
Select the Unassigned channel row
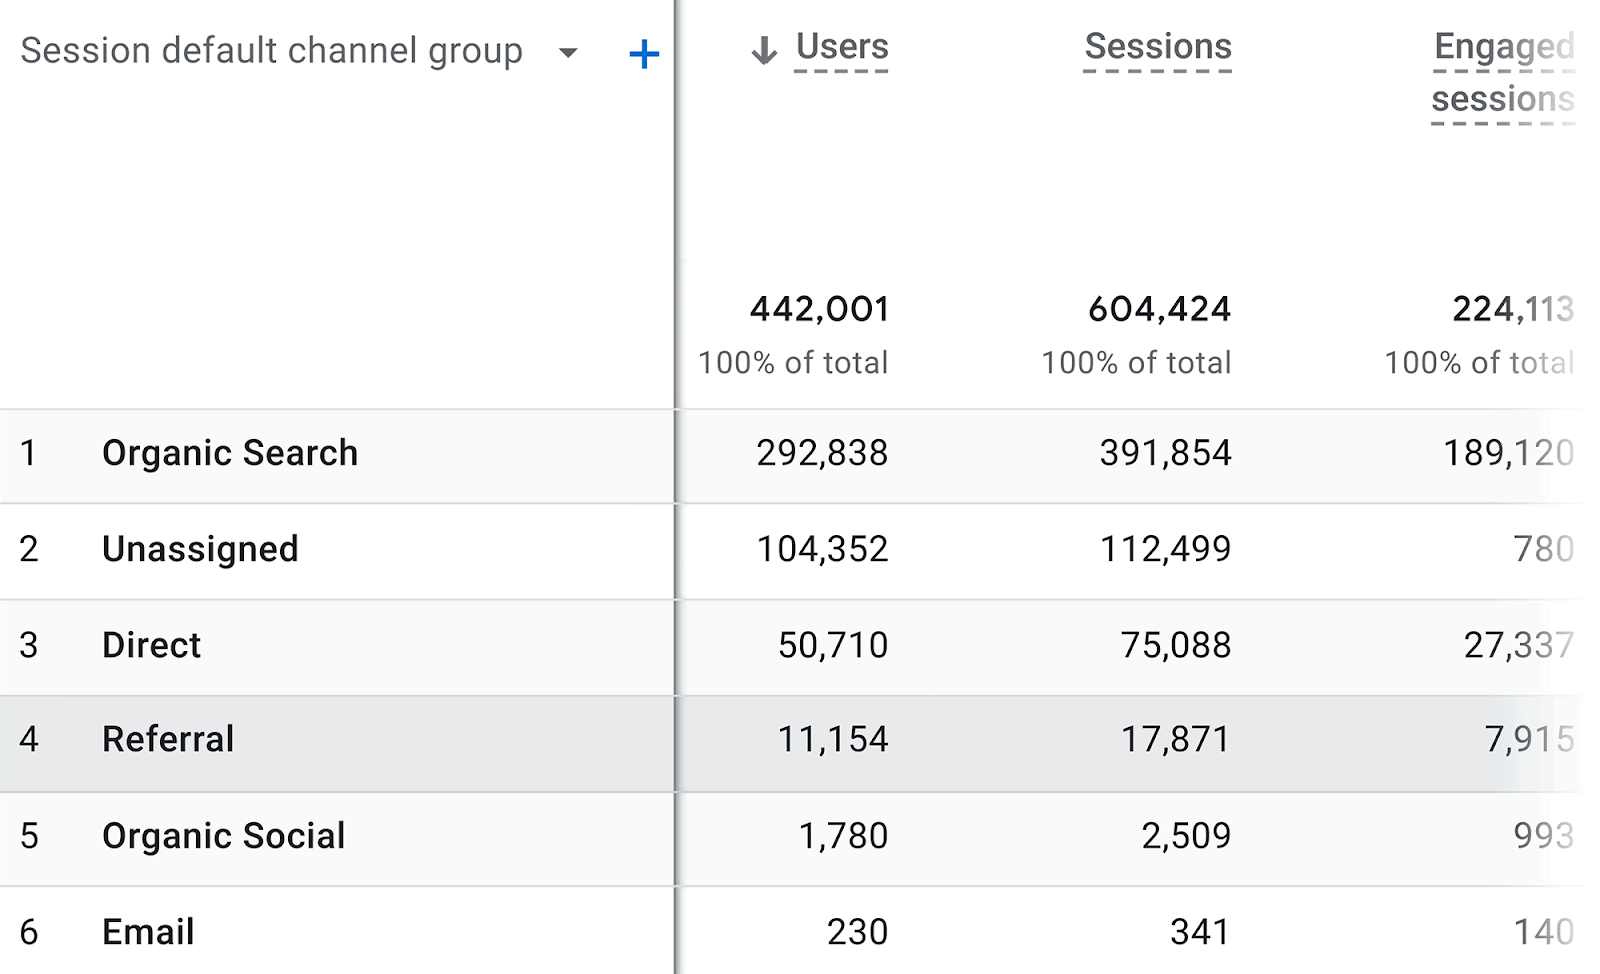click(x=200, y=549)
